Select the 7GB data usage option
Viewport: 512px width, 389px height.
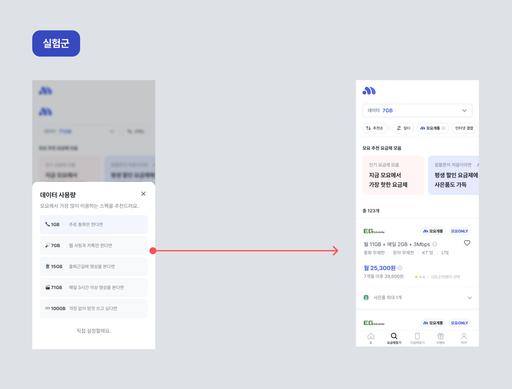pos(94,245)
